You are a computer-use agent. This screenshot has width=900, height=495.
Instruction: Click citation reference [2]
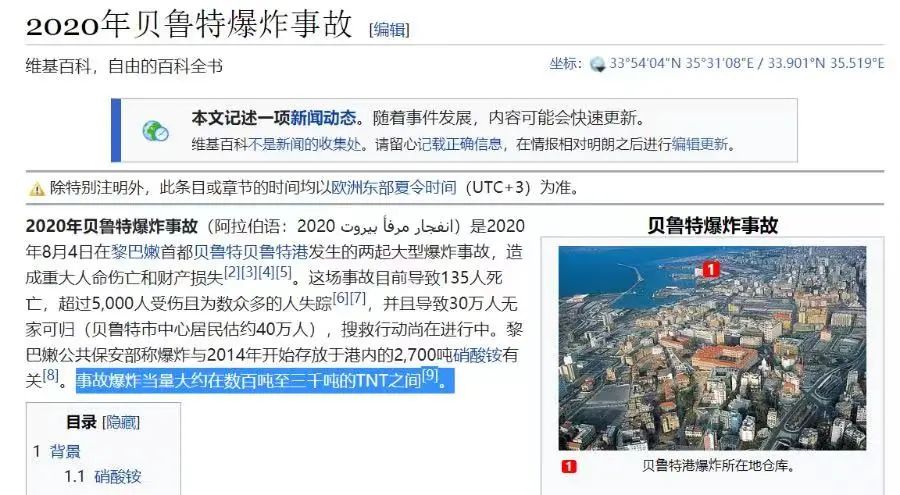(231, 272)
